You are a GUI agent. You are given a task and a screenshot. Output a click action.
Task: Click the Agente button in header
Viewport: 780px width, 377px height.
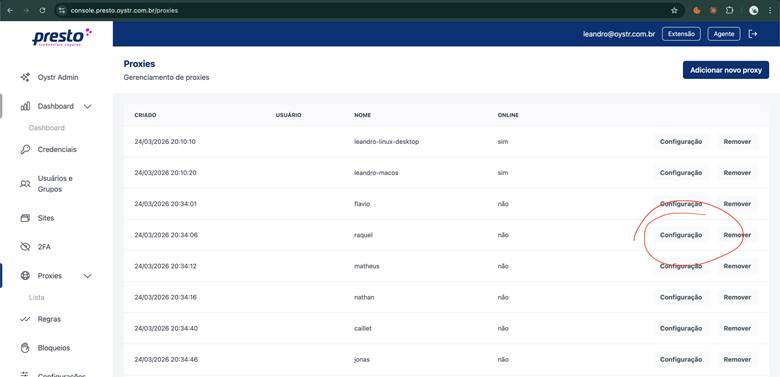[x=724, y=34]
